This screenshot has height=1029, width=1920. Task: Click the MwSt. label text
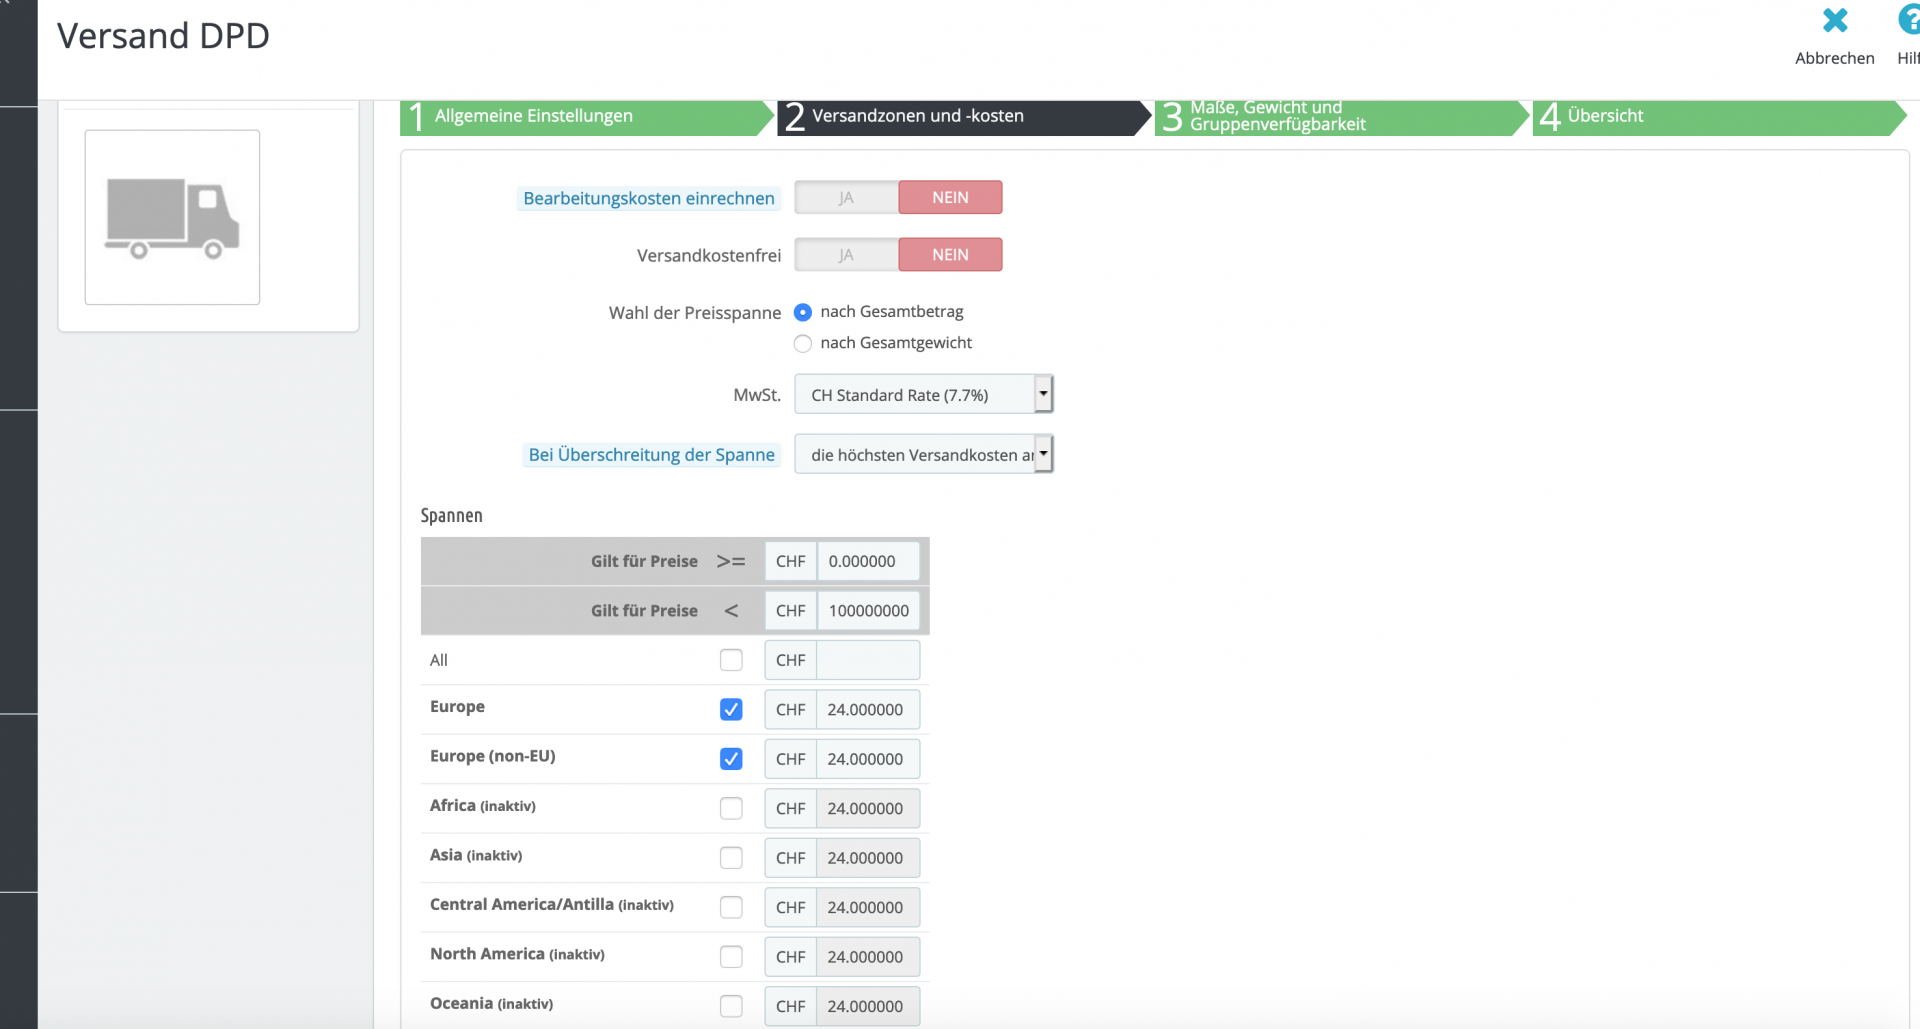(757, 395)
